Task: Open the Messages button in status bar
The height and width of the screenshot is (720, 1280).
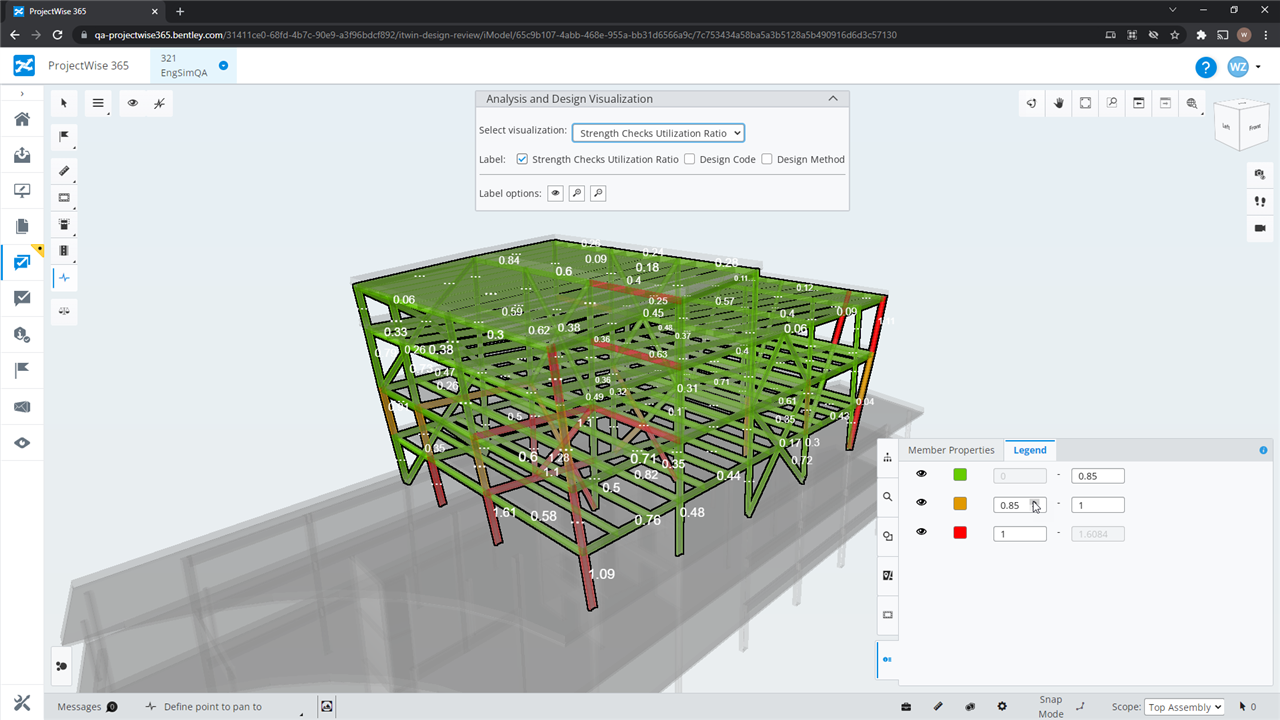Action: click(x=87, y=707)
